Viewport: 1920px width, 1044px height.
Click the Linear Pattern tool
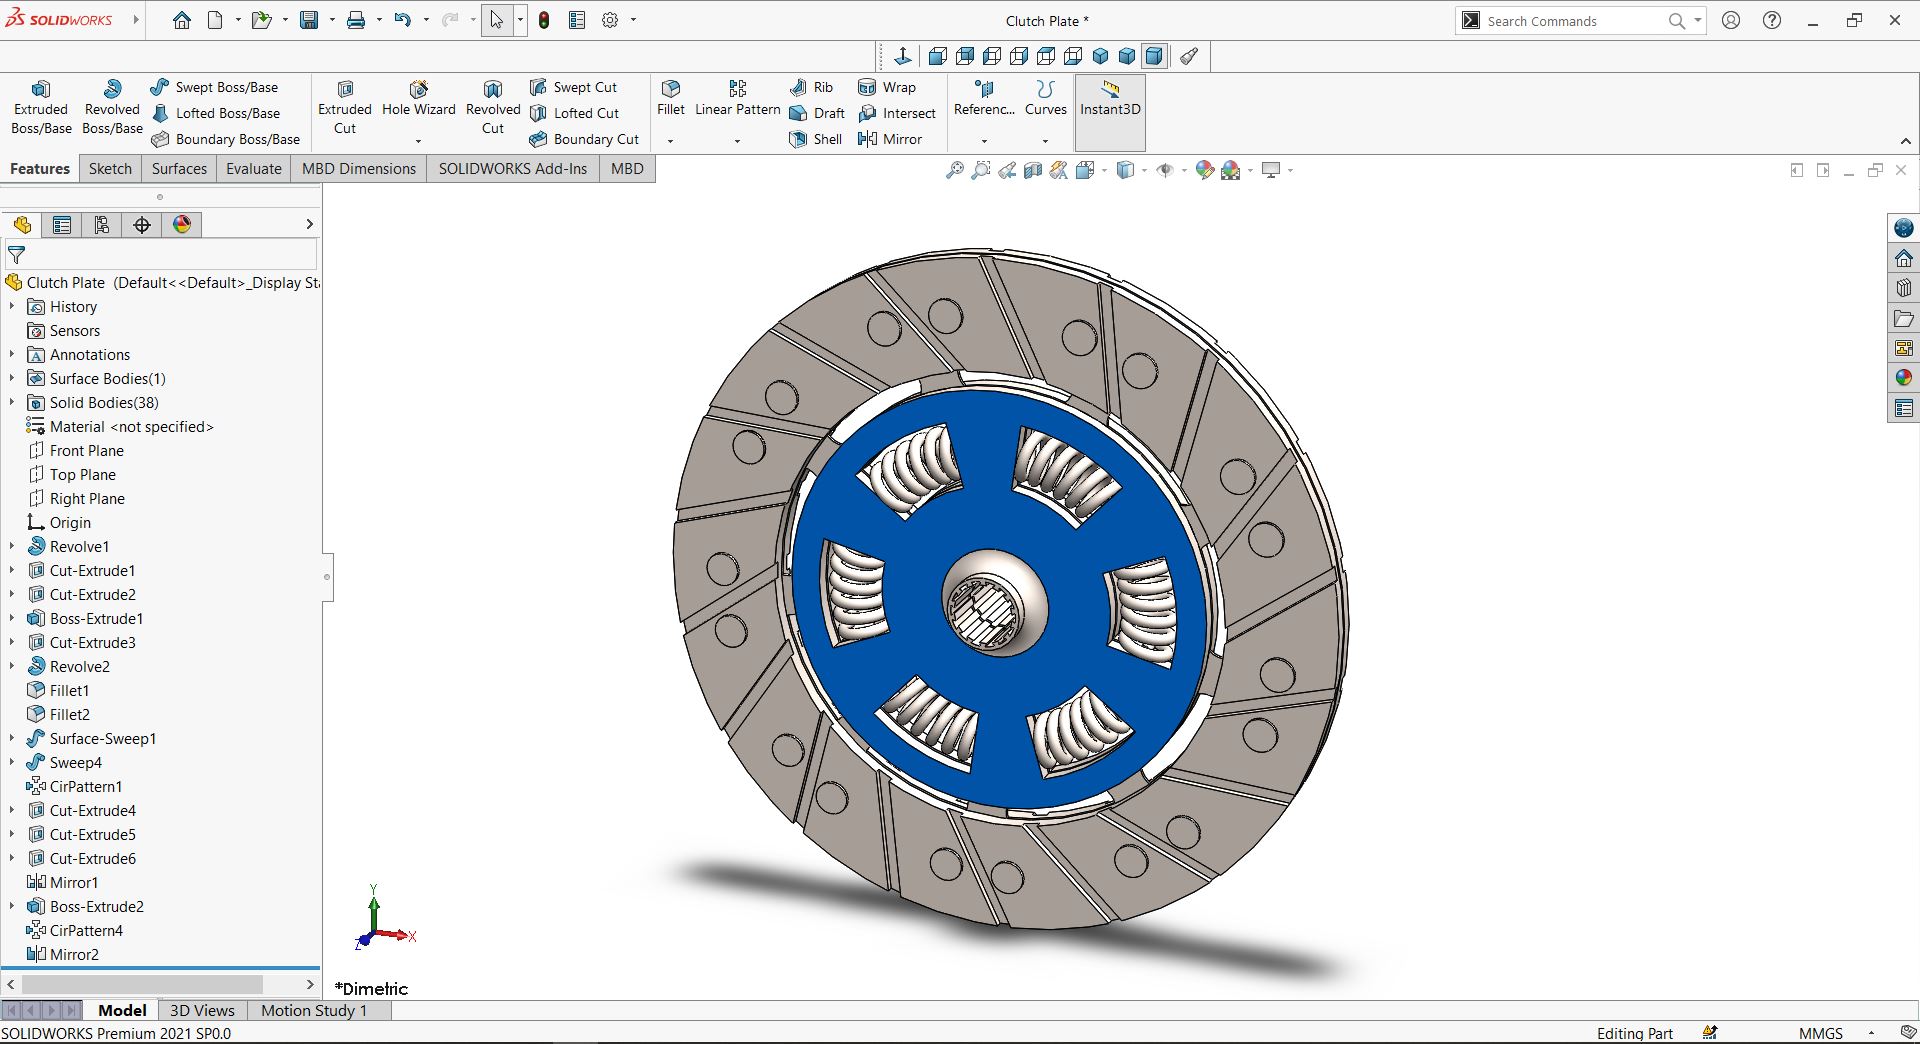click(x=738, y=98)
